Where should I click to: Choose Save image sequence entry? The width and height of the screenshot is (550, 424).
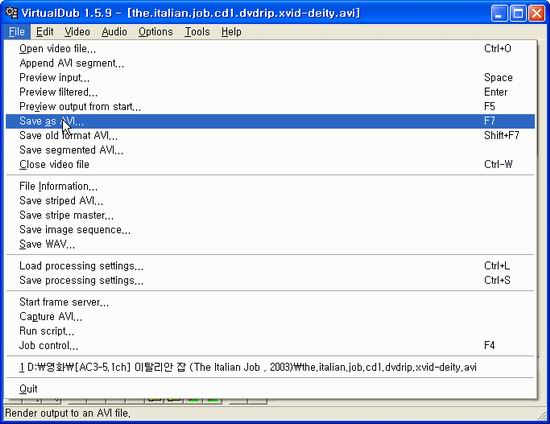[270, 230]
